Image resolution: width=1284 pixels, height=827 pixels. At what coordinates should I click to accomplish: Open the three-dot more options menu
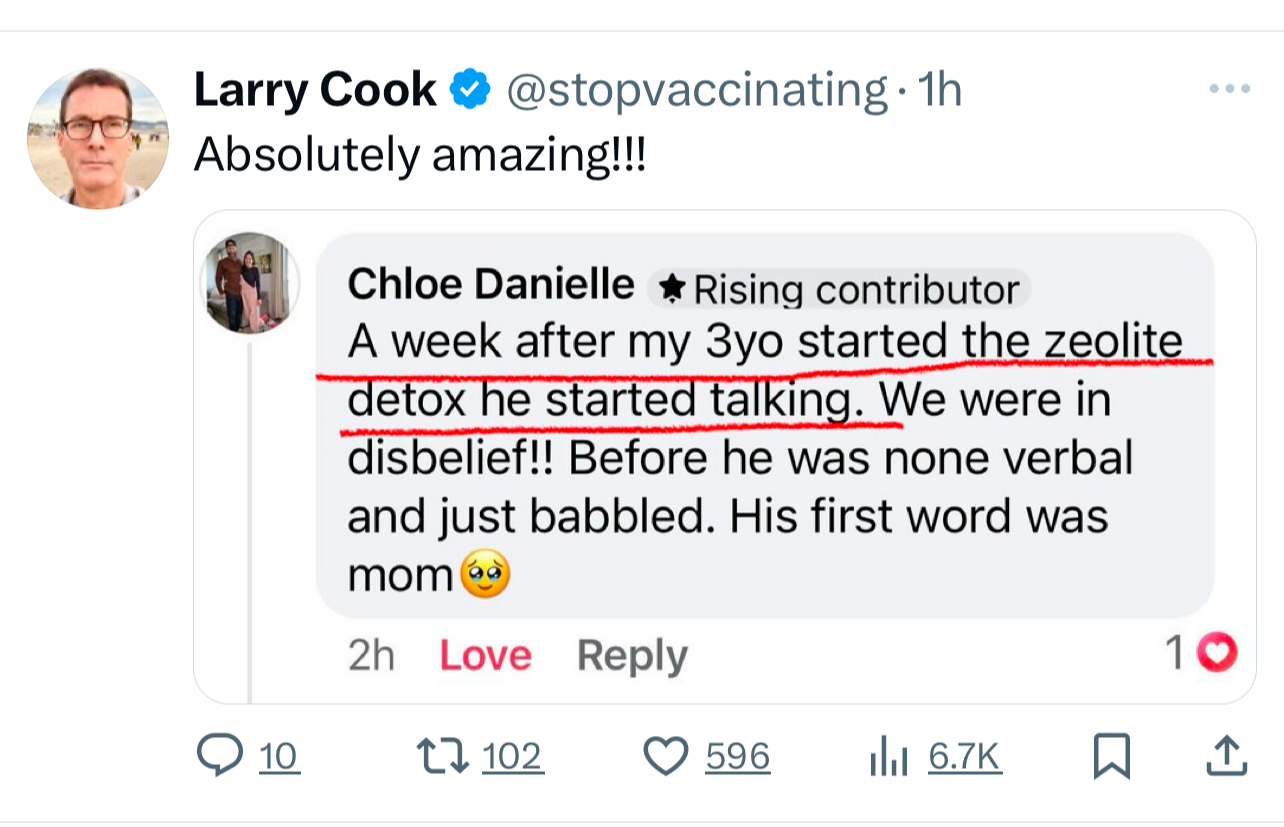1229,90
